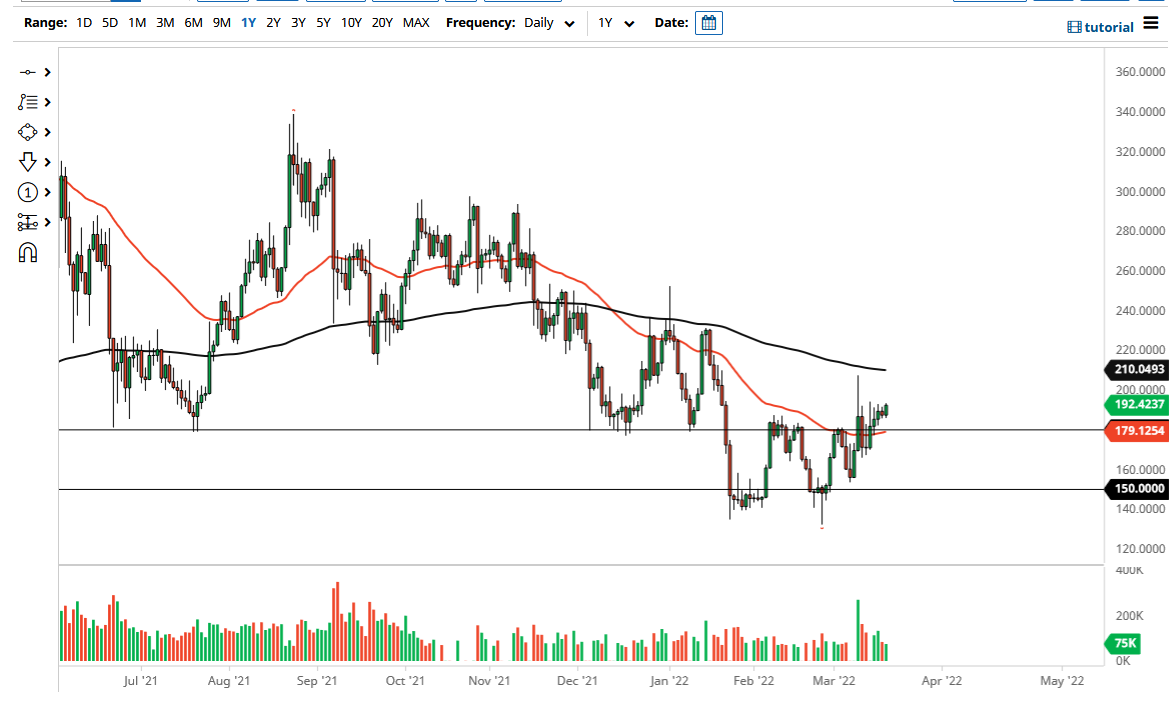The height and width of the screenshot is (708, 1174).
Task: Enable magnet snapping mode
Action: coord(27,252)
